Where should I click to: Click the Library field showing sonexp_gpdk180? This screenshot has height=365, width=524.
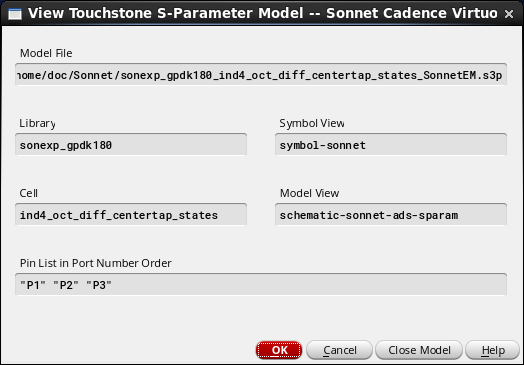[x=131, y=145]
